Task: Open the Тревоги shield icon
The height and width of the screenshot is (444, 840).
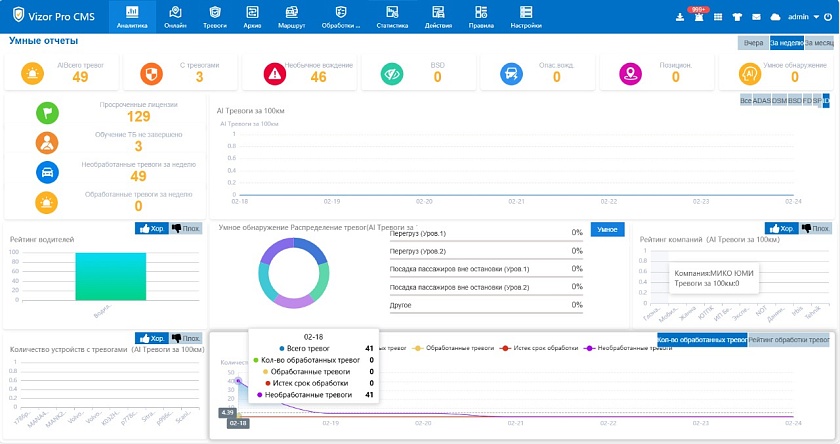Action: 215,12
